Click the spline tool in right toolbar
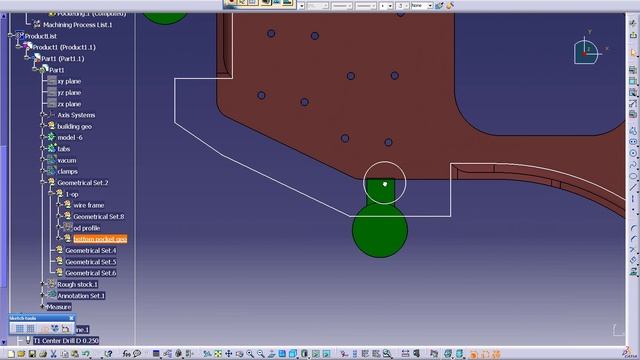The height and width of the screenshot is (360, 640). [633, 165]
